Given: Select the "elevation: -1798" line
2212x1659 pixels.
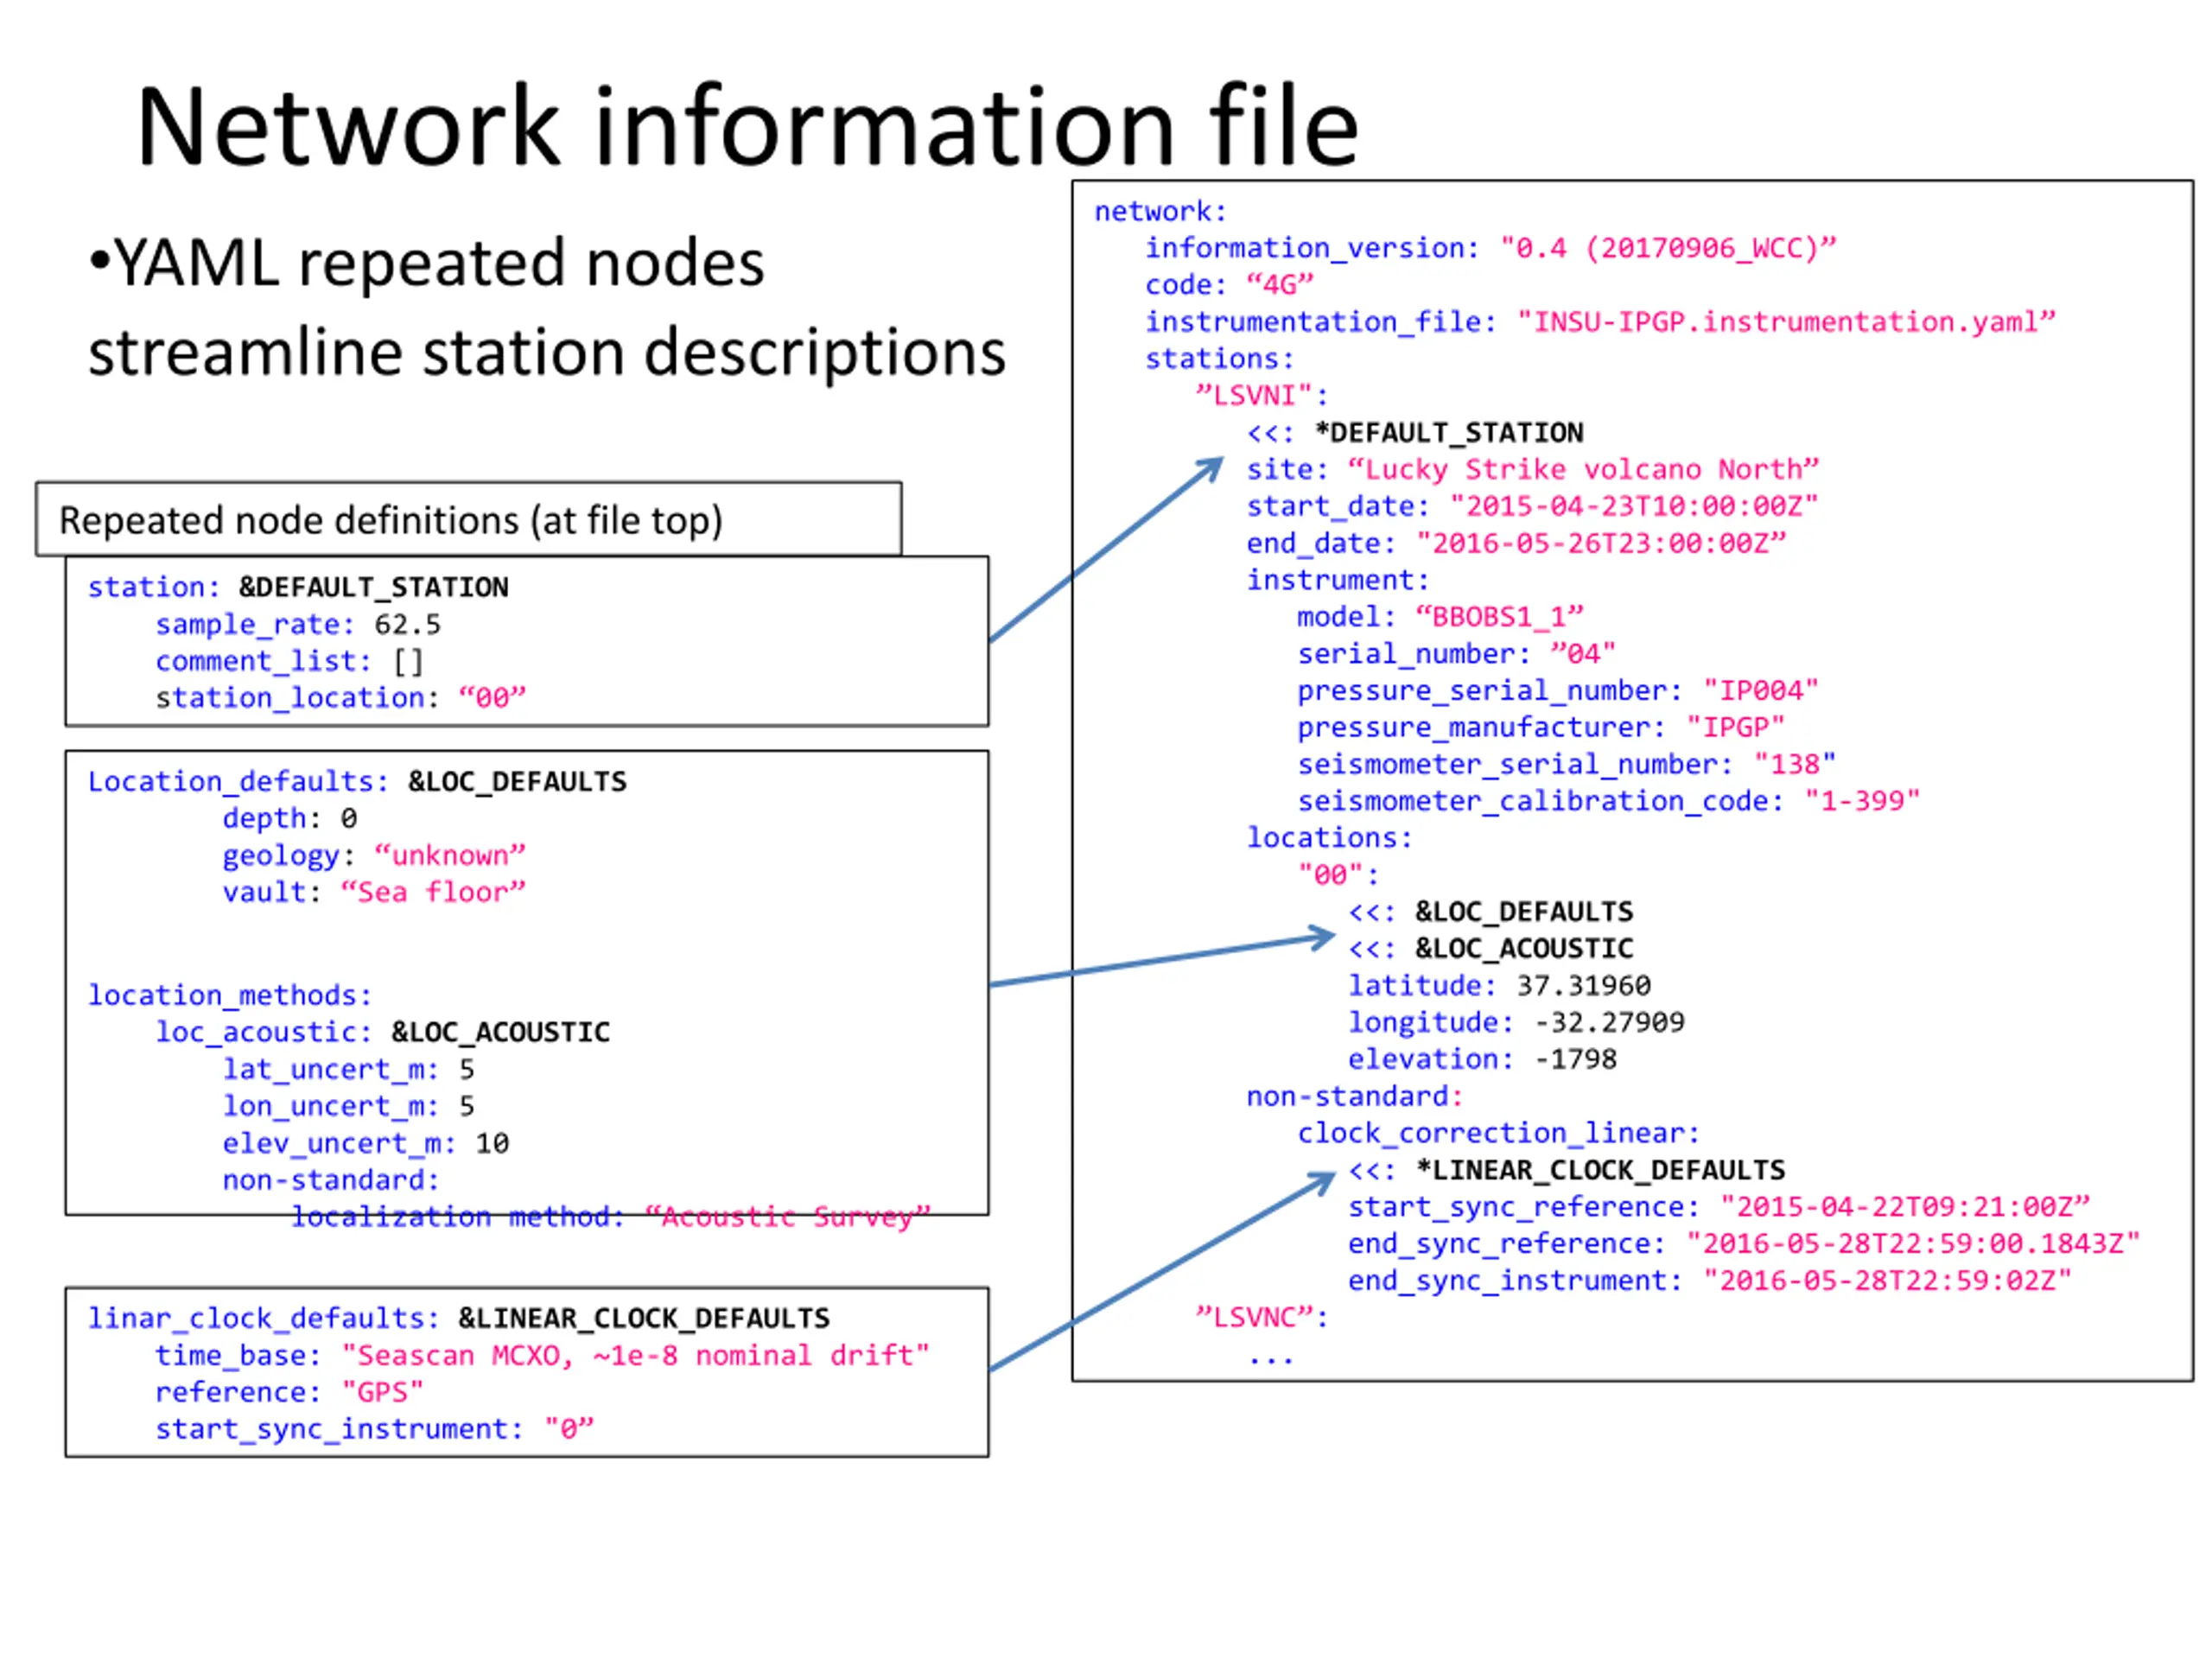Looking at the screenshot, I should (1483, 1059).
